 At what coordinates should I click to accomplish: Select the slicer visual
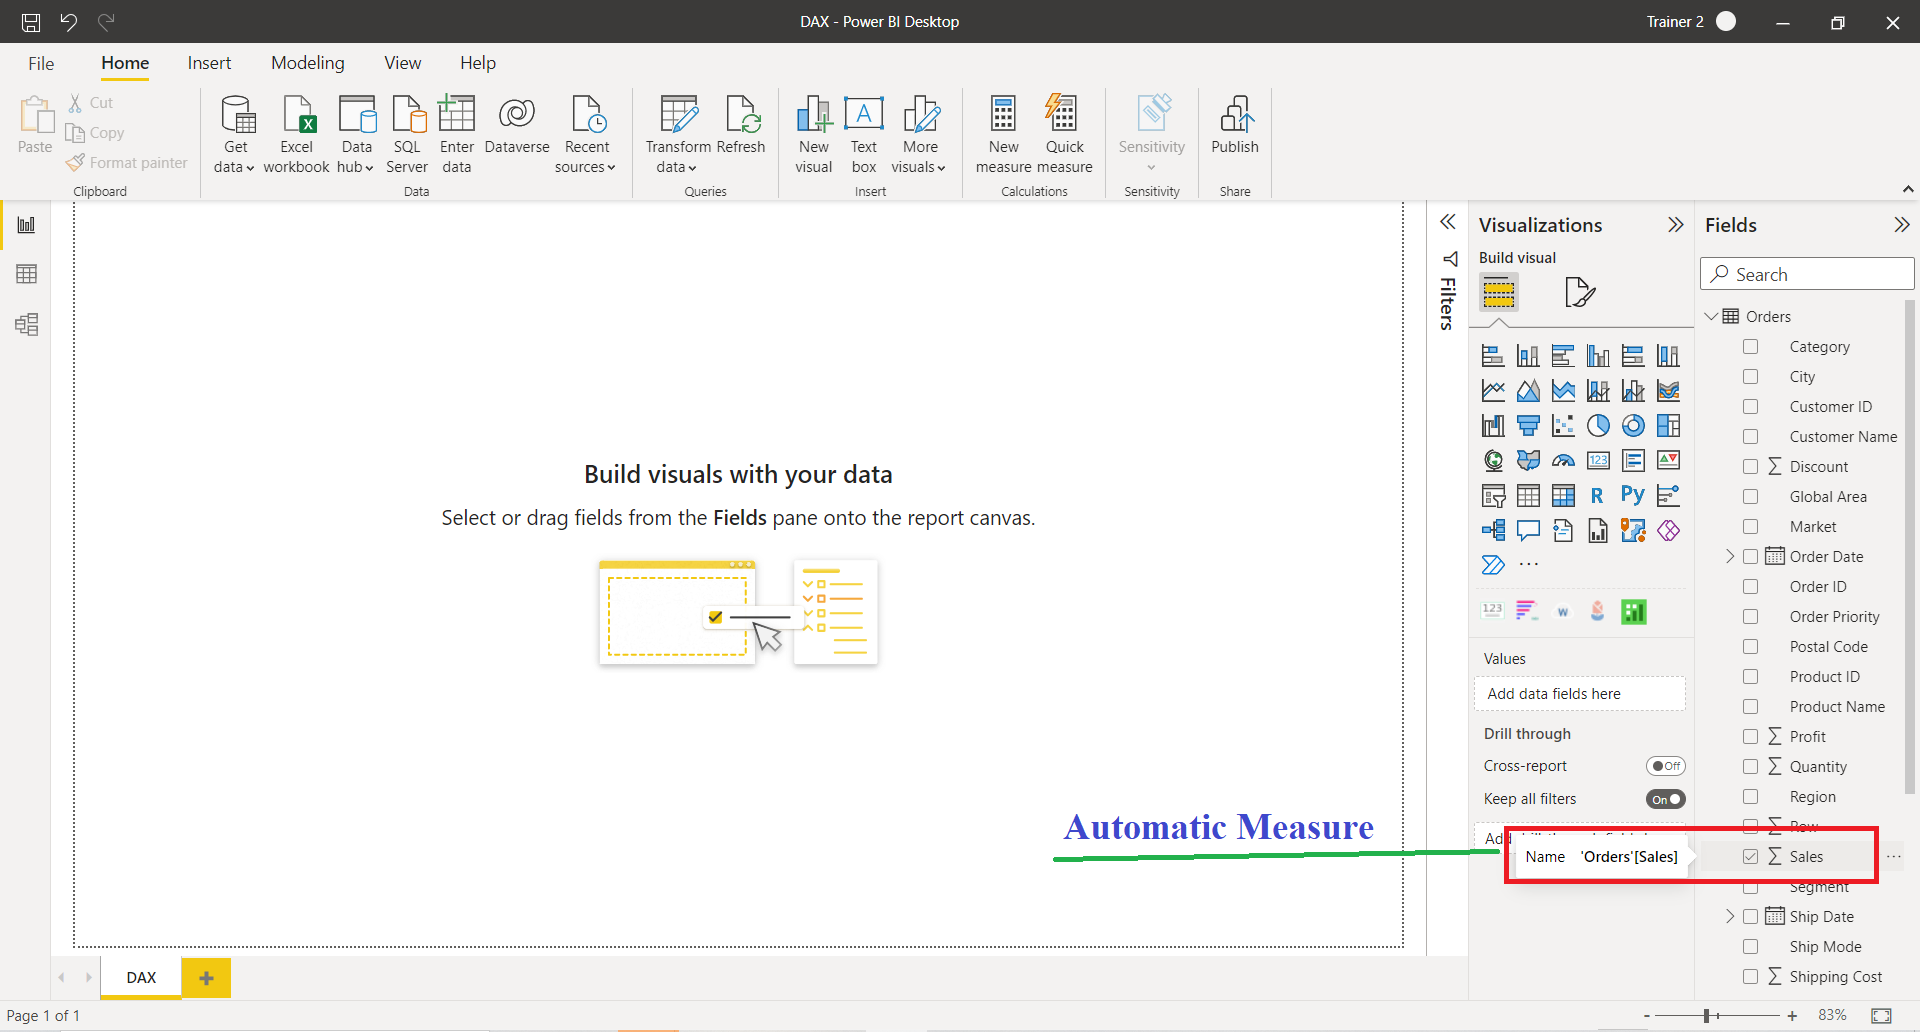[1493, 496]
